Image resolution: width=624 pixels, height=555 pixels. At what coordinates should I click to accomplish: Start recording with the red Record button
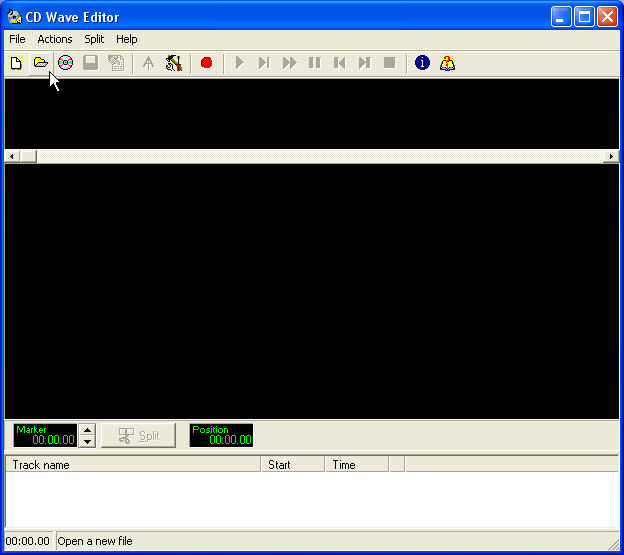(207, 63)
